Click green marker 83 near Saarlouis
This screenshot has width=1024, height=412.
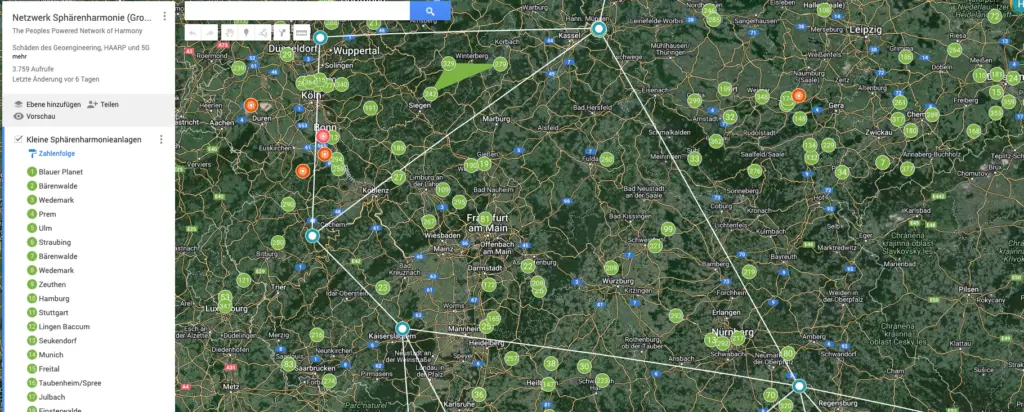[x=288, y=364]
